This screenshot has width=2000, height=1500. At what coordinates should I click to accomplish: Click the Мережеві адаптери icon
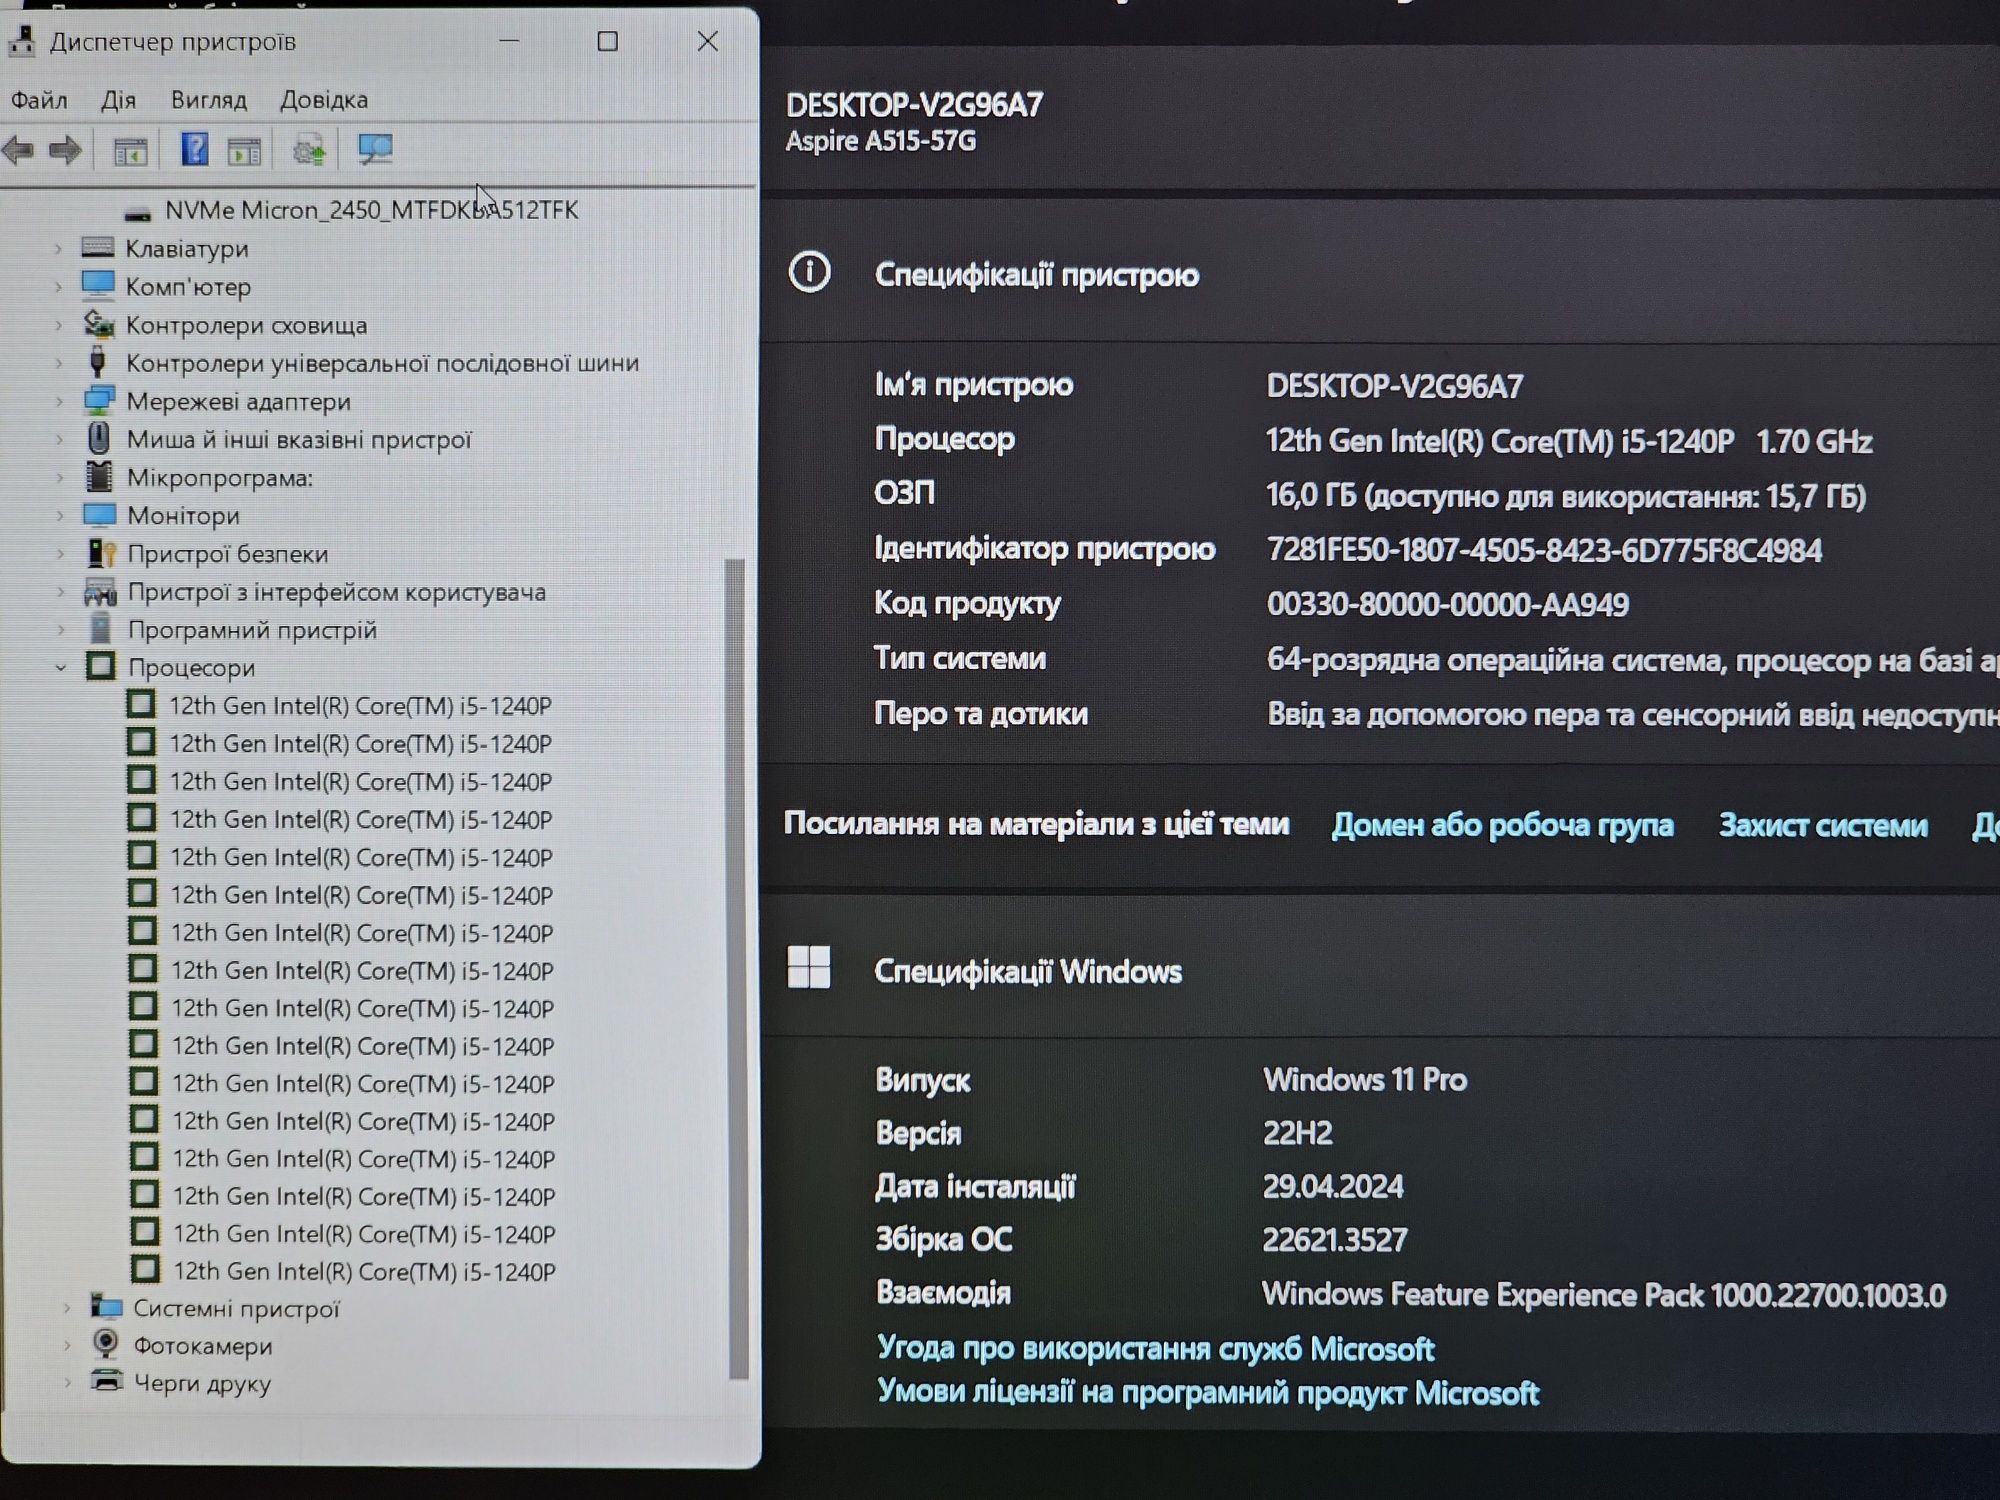point(99,401)
